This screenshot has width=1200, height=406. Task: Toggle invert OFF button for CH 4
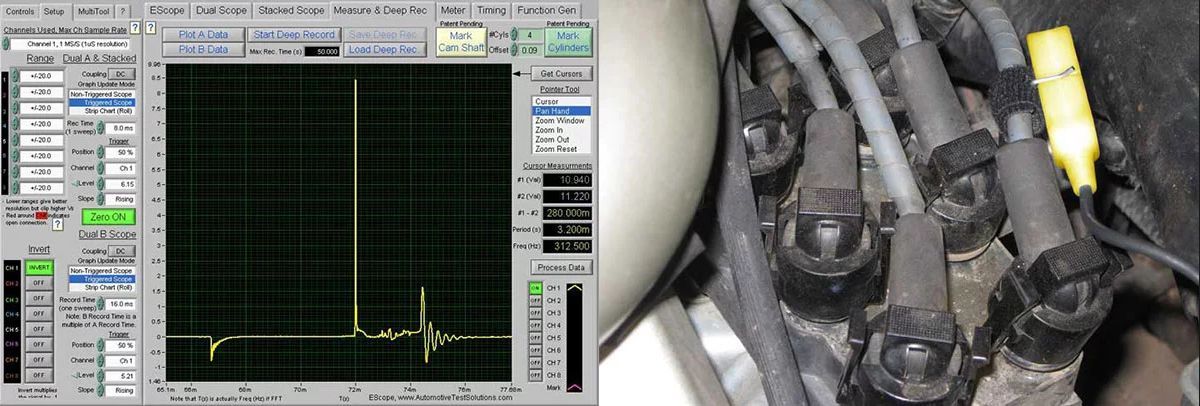coord(39,313)
